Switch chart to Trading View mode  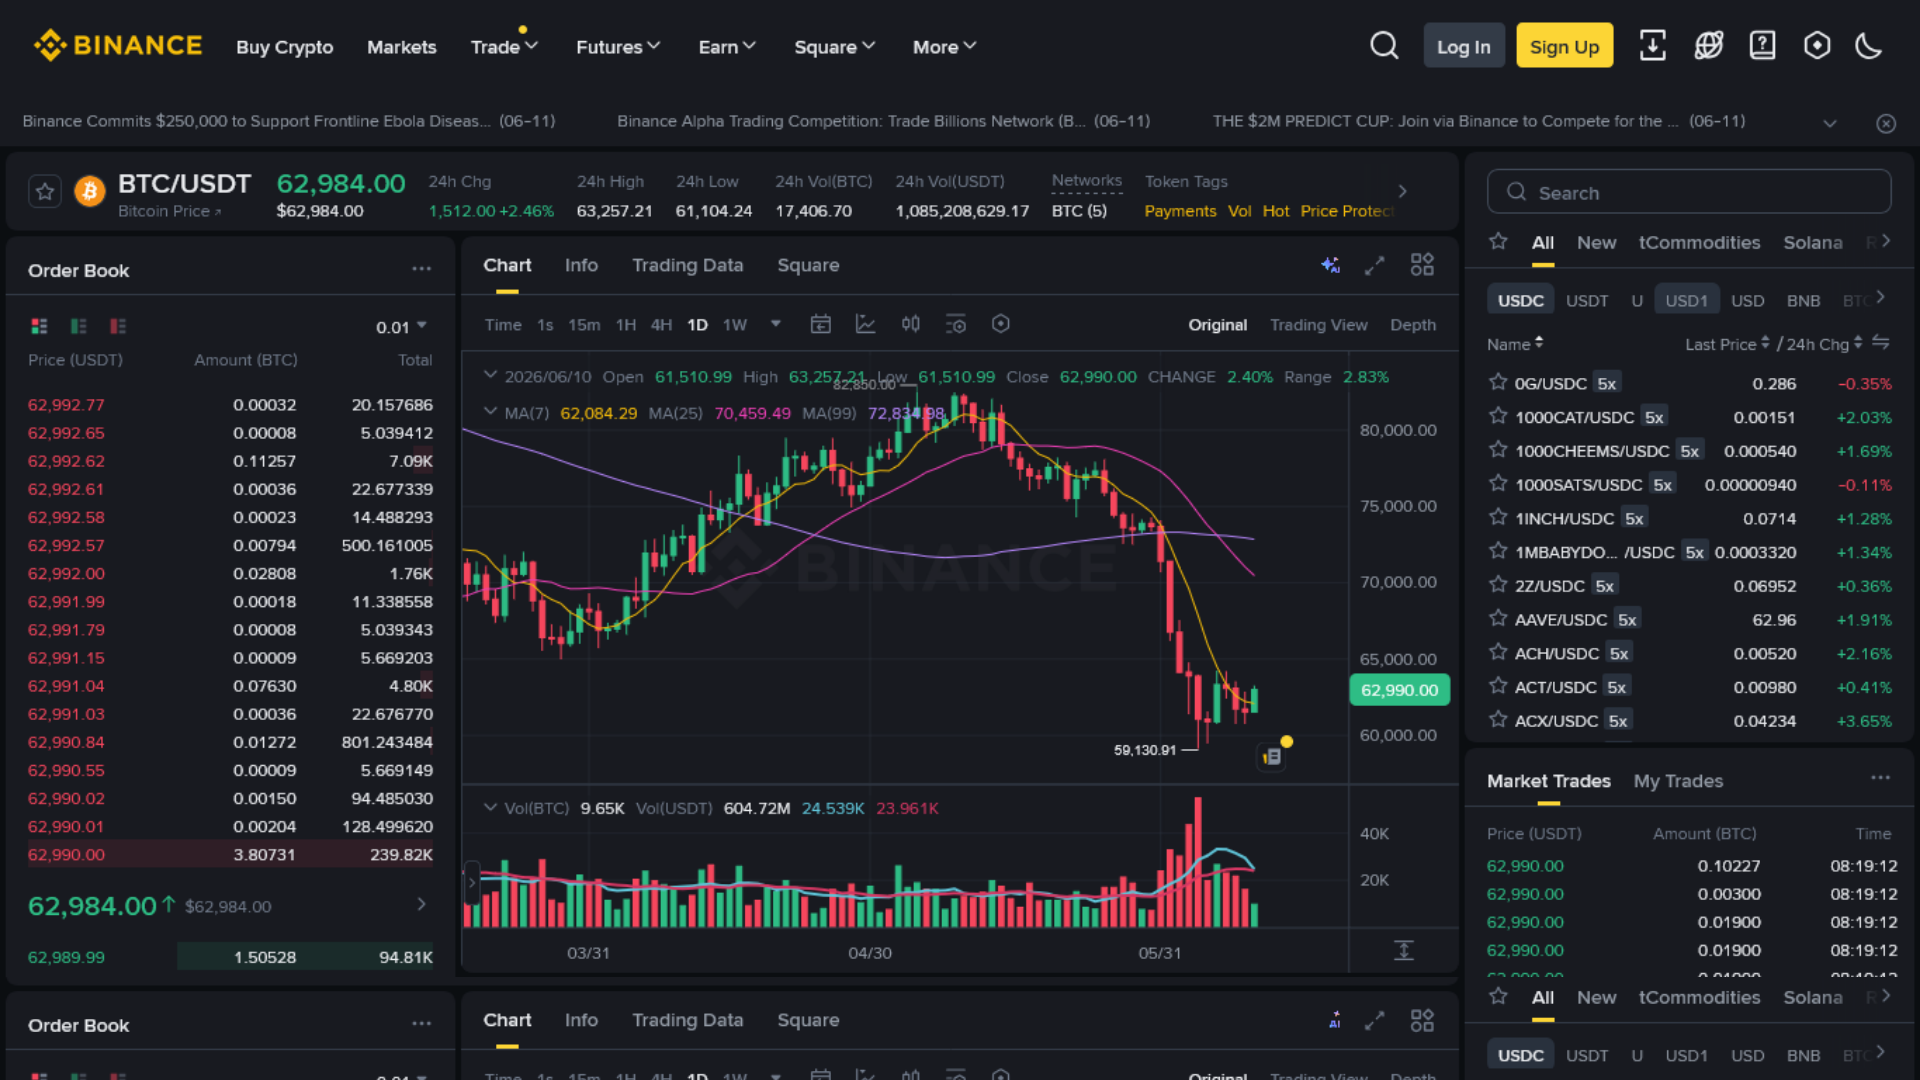click(1318, 325)
